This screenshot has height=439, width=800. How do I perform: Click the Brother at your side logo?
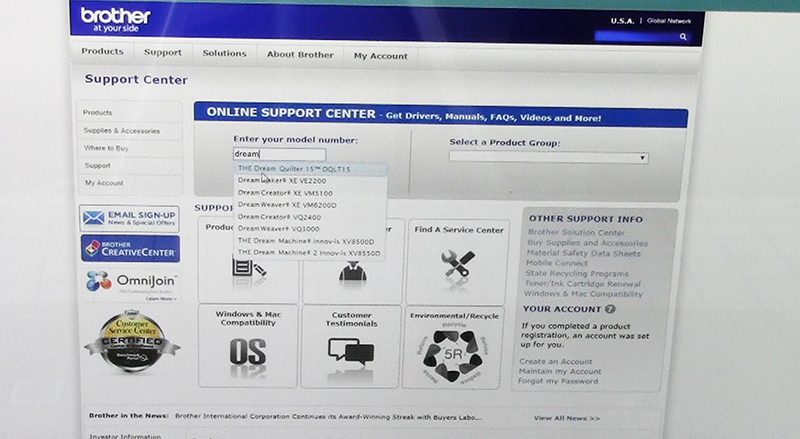click(x=116, y=20)
